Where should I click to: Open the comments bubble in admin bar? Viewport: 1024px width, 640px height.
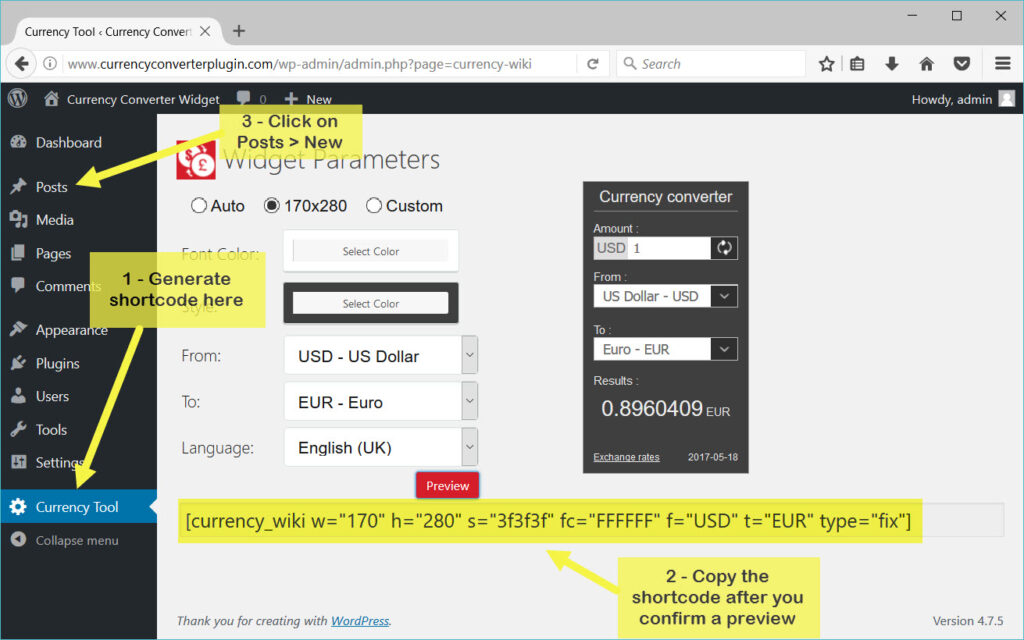pos(244,98)
